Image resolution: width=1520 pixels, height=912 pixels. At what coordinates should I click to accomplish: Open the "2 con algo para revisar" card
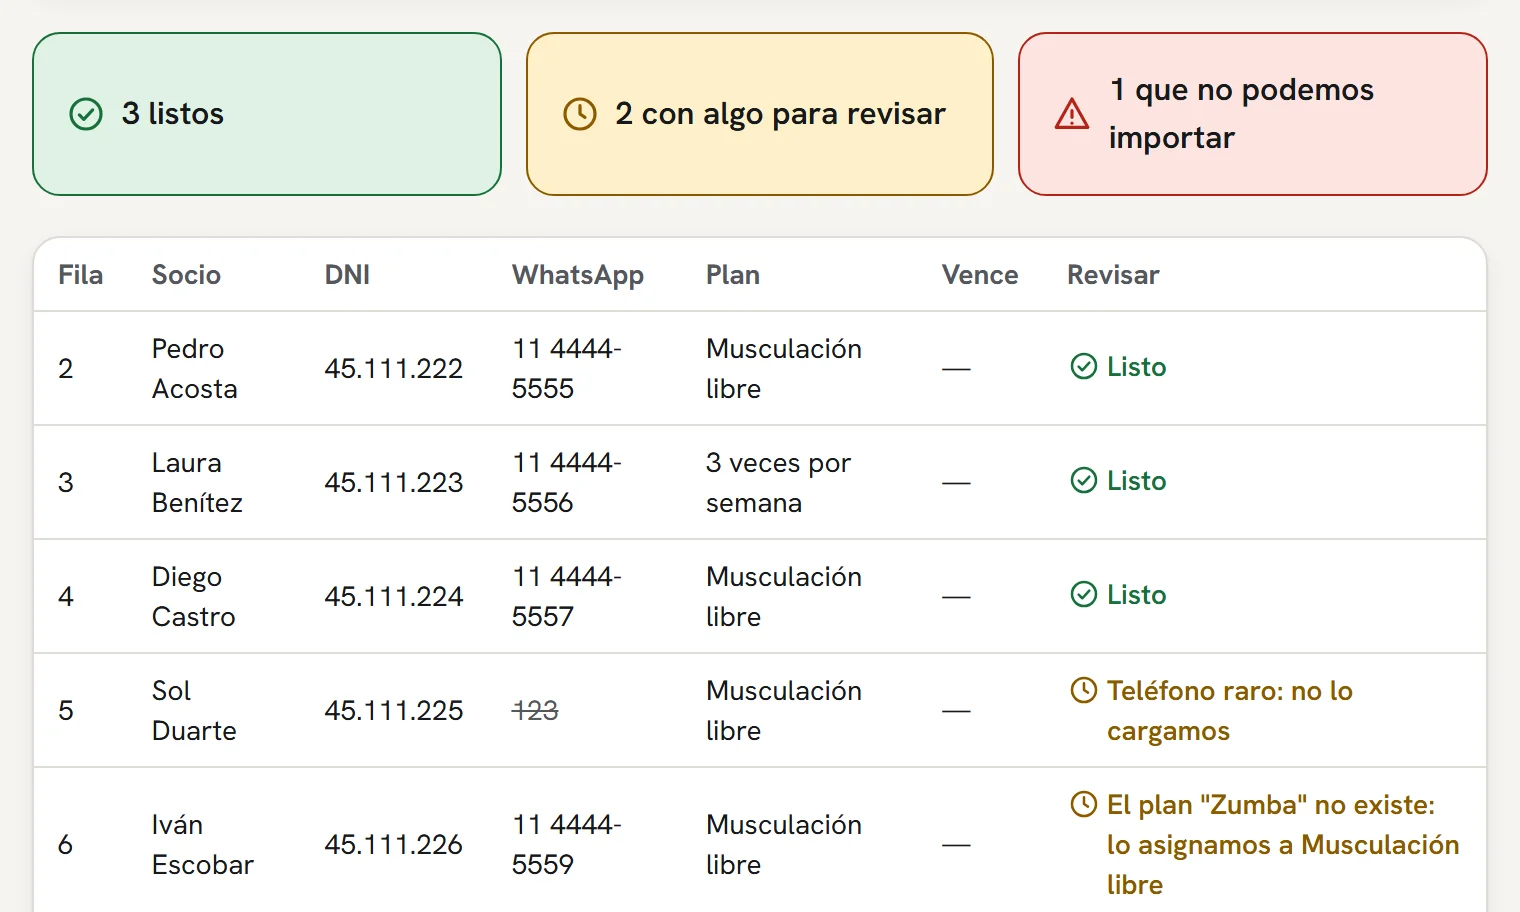click(x=760, y=114)
